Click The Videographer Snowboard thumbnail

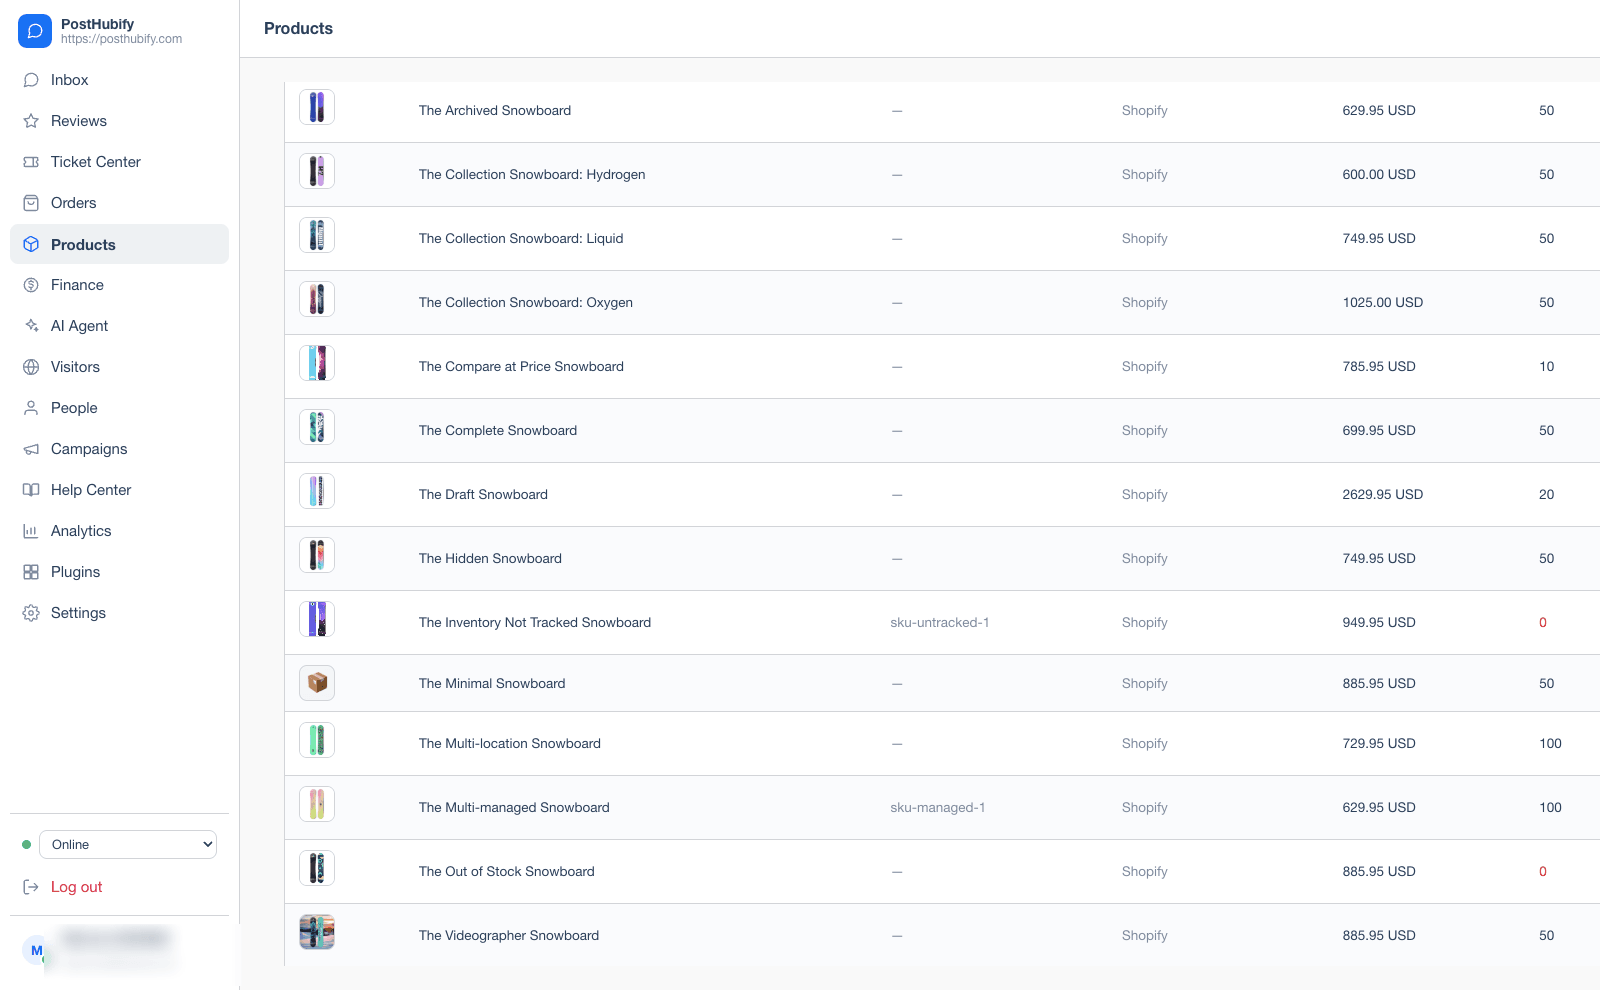tap(317, 932)
